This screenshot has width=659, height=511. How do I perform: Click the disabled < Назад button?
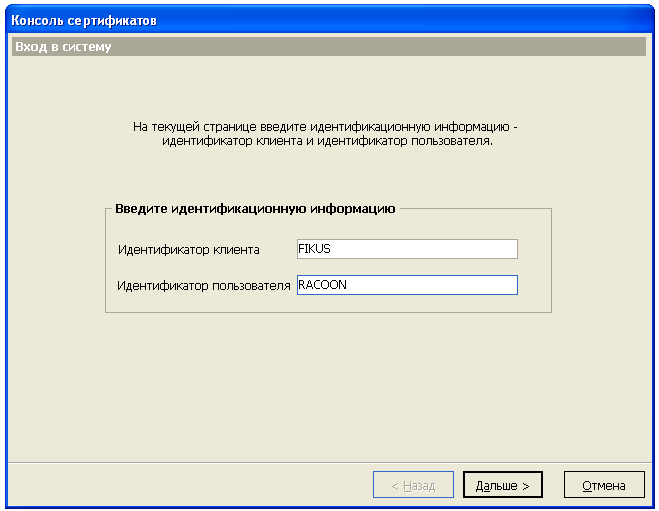(413, 485)
